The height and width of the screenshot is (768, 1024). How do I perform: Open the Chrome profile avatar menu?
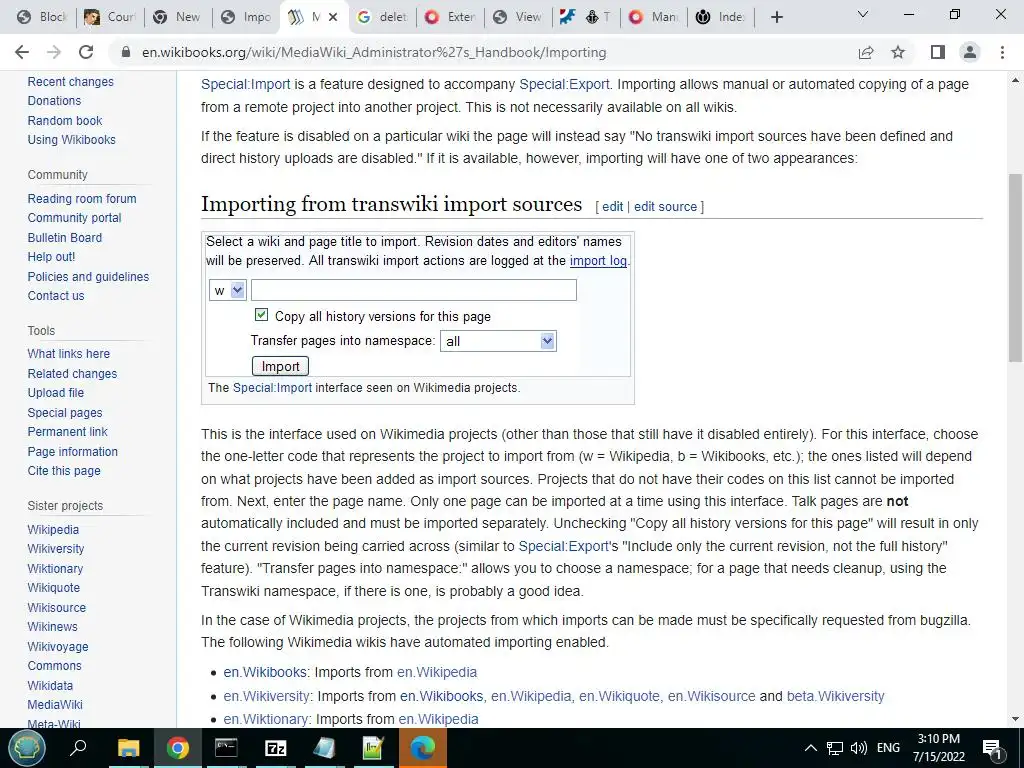pos(970,52)
